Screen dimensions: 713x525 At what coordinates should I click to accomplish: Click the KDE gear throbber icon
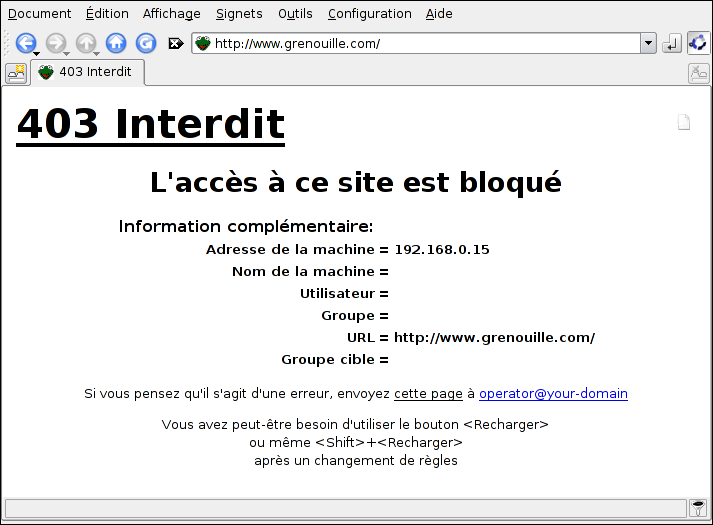(697, 43)
